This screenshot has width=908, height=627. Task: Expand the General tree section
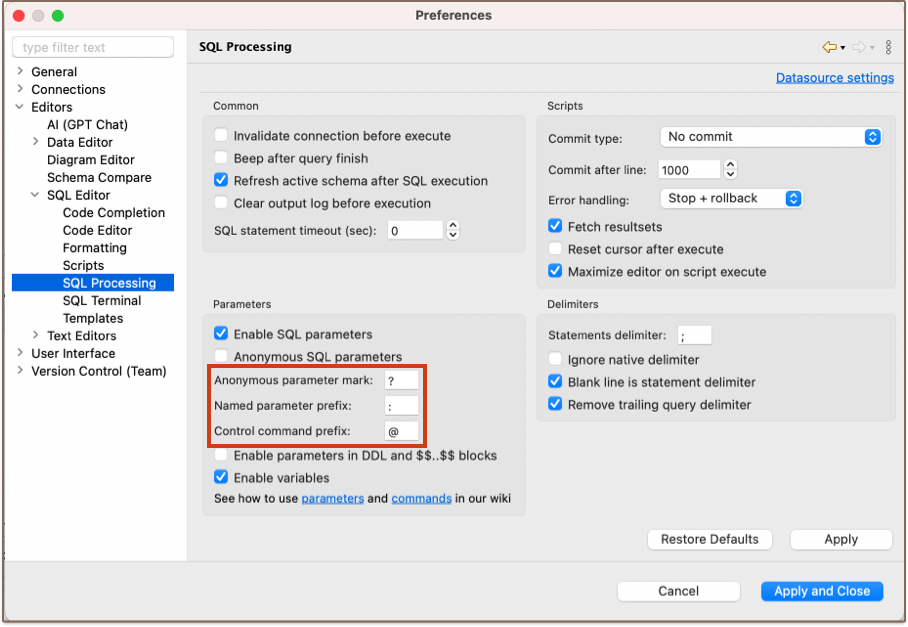(20, 72)
